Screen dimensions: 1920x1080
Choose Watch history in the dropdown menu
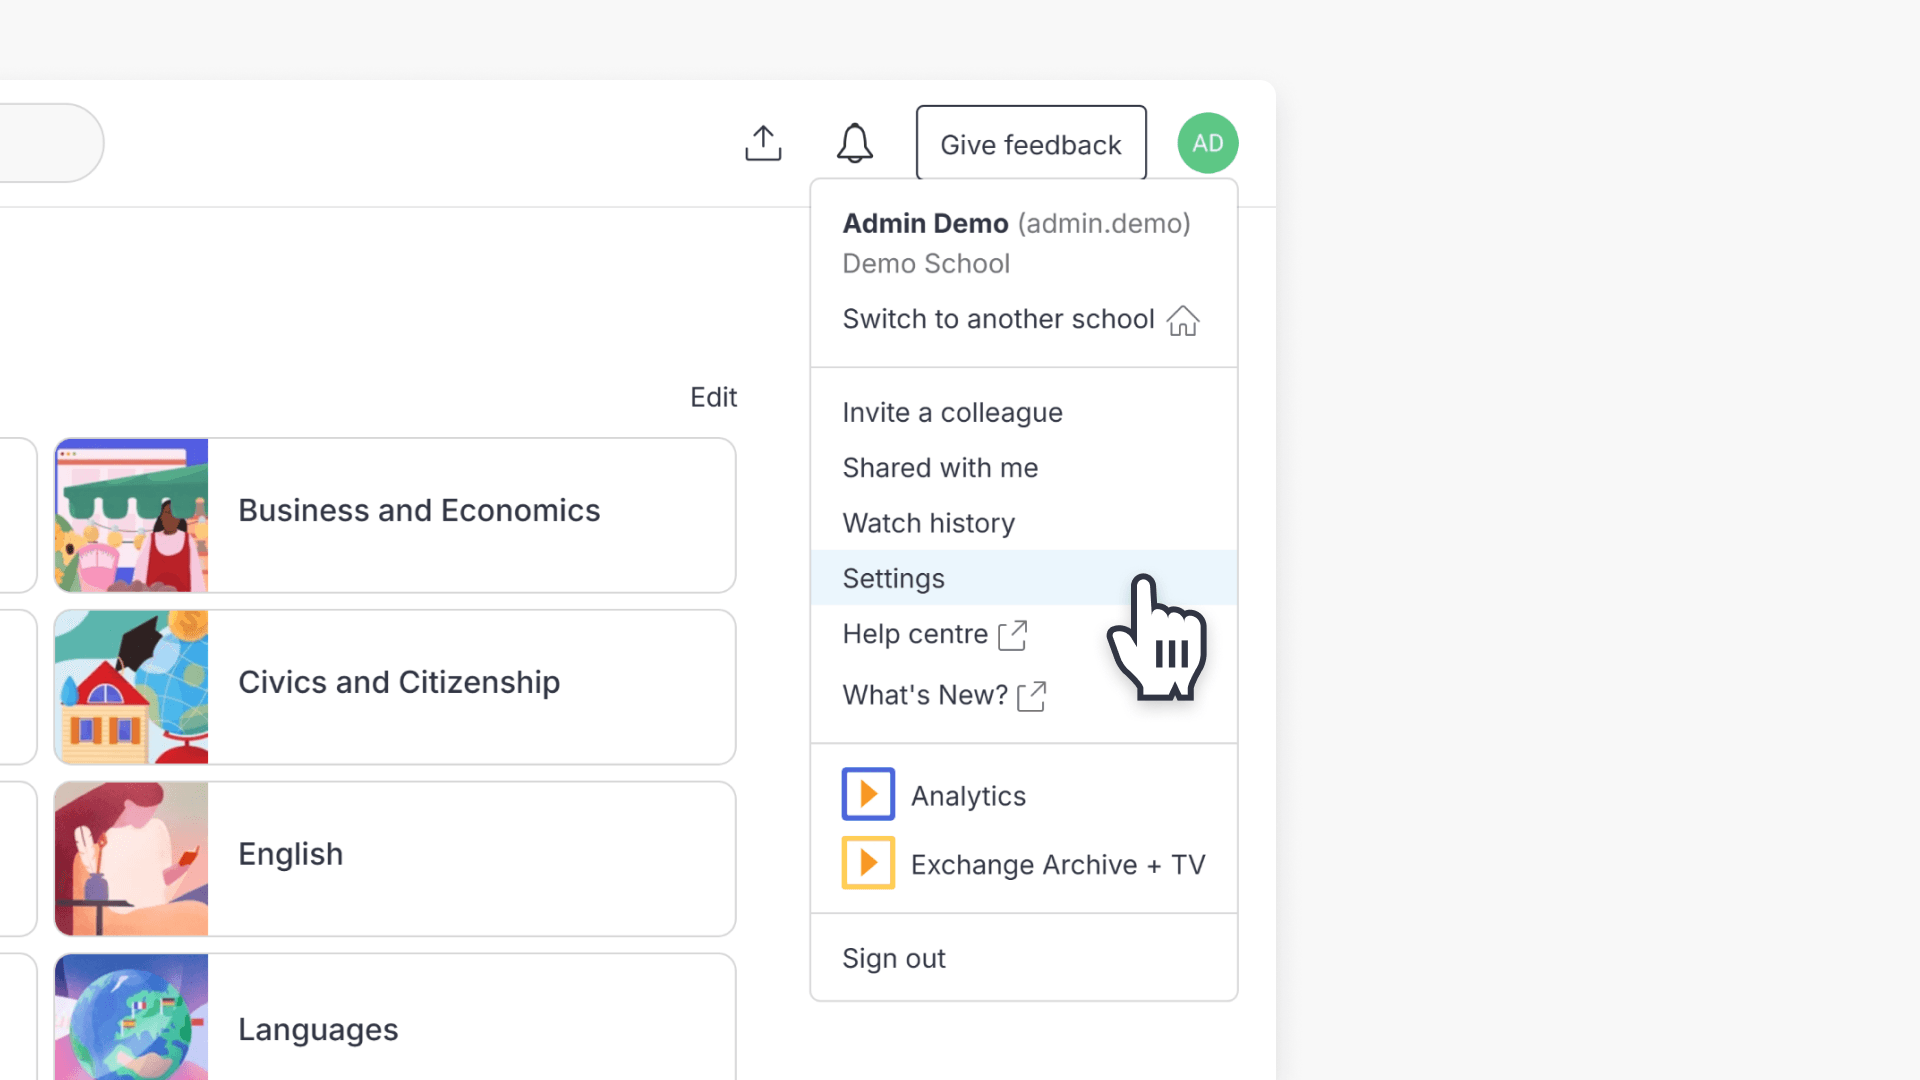[x=928, y=522]
